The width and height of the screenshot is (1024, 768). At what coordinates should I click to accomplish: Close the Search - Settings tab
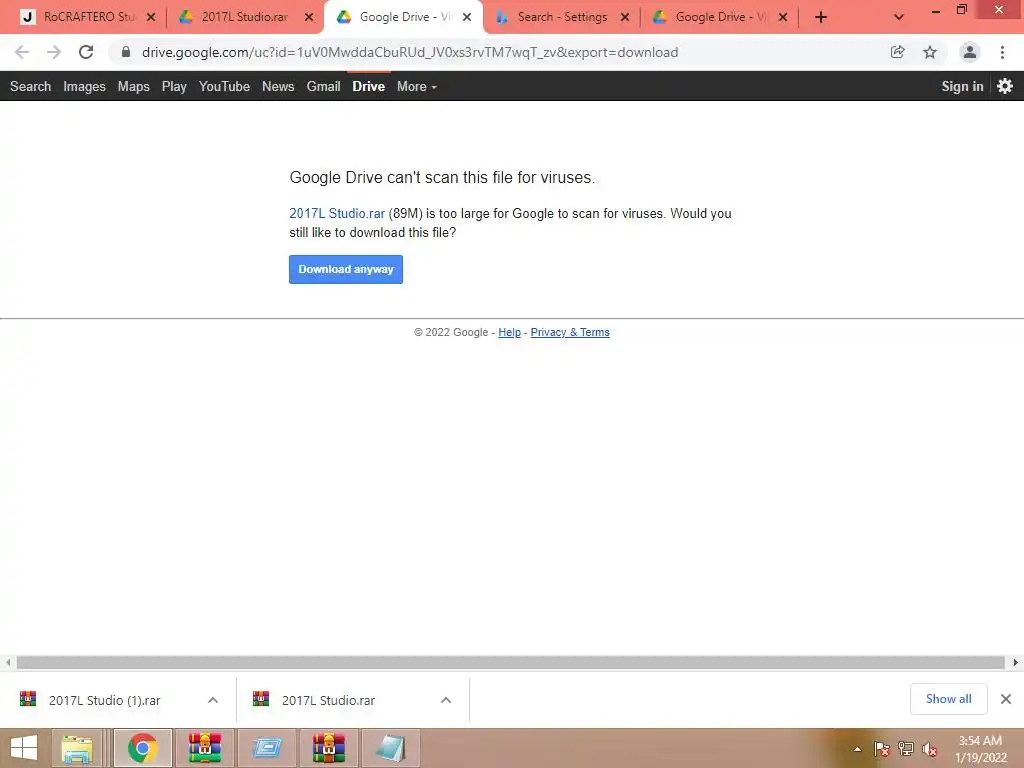(625, 17)
